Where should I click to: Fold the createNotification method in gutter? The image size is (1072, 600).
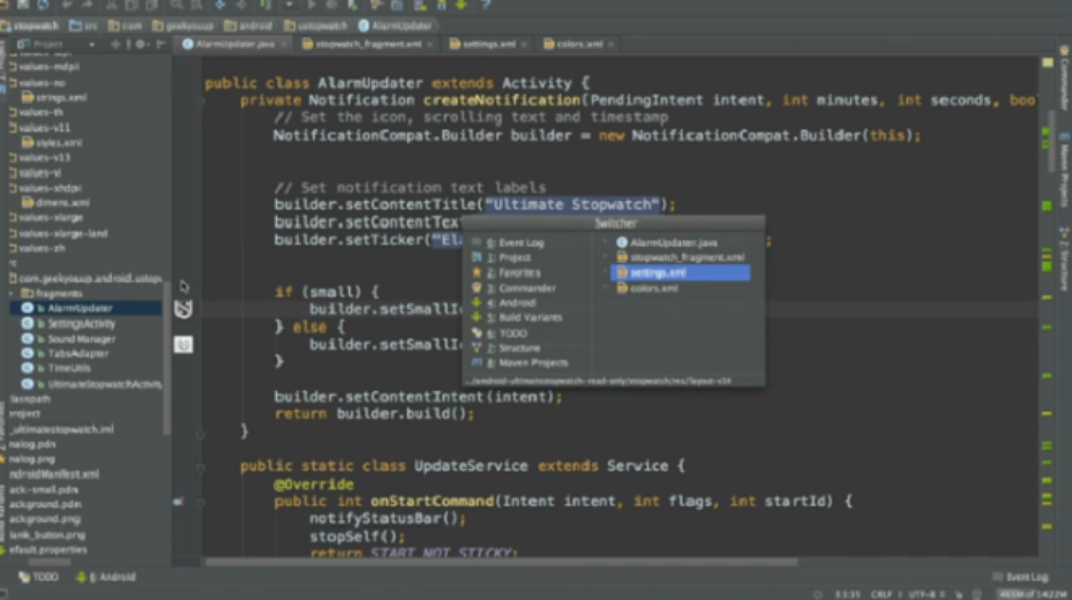coord(200,101)
